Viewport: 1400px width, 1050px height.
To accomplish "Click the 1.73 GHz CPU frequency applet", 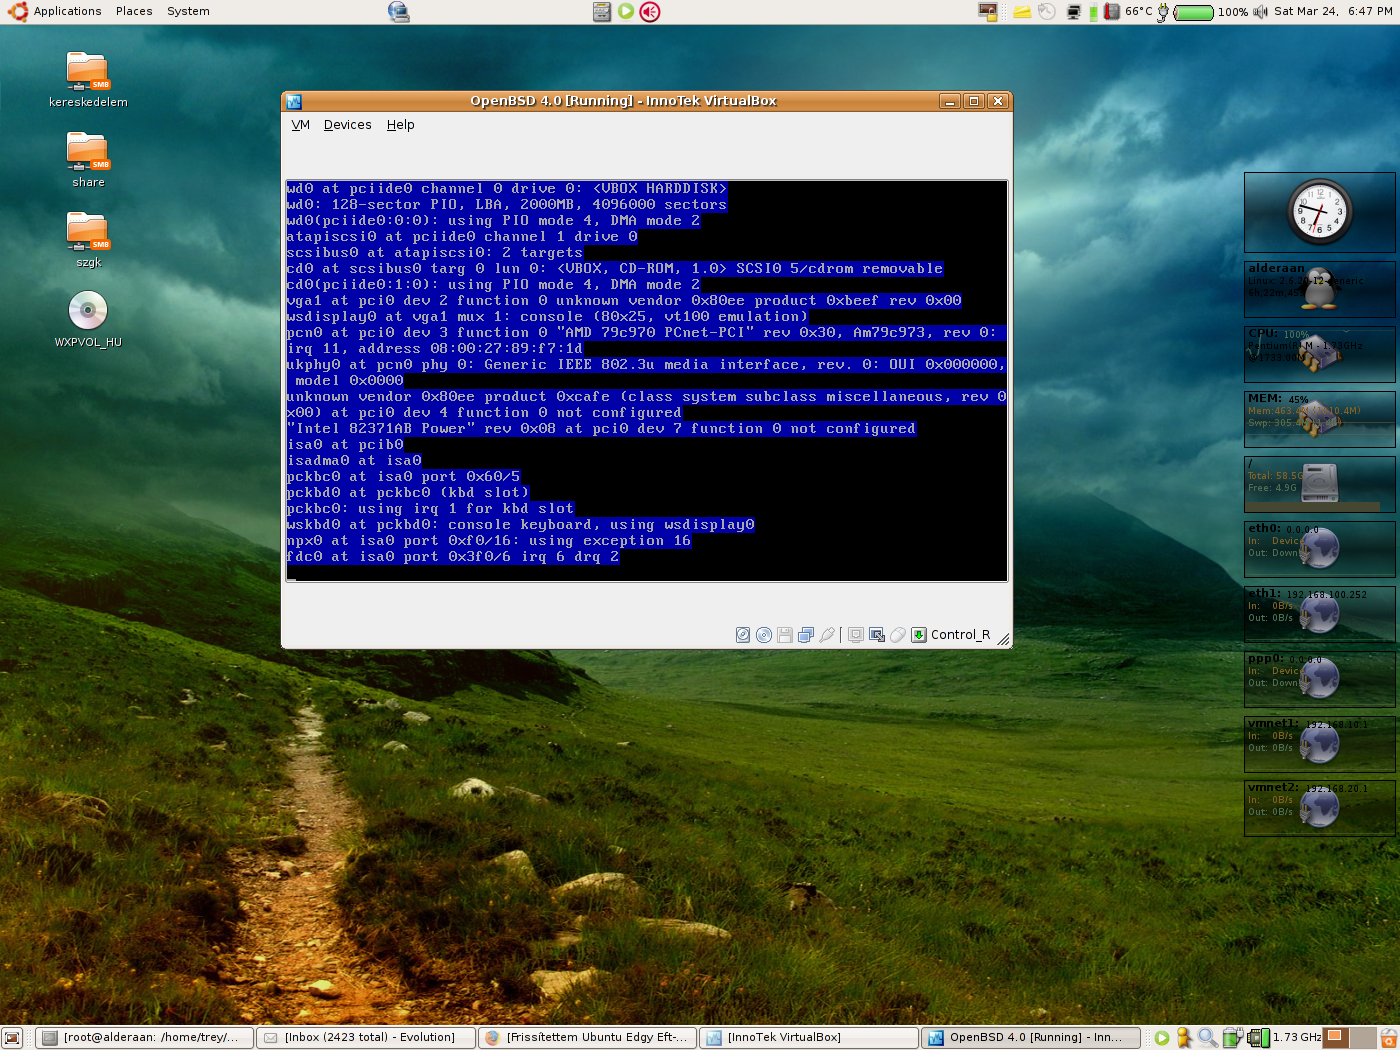I will 1284,1038.
